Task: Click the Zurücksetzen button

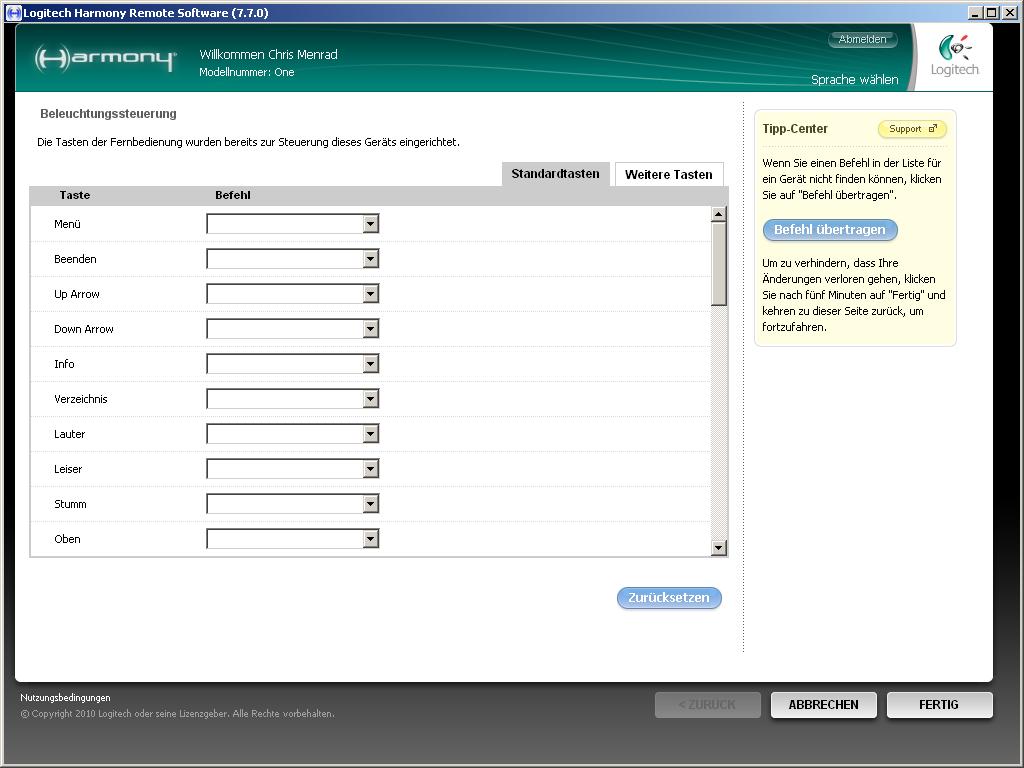Action: [669, 598]
